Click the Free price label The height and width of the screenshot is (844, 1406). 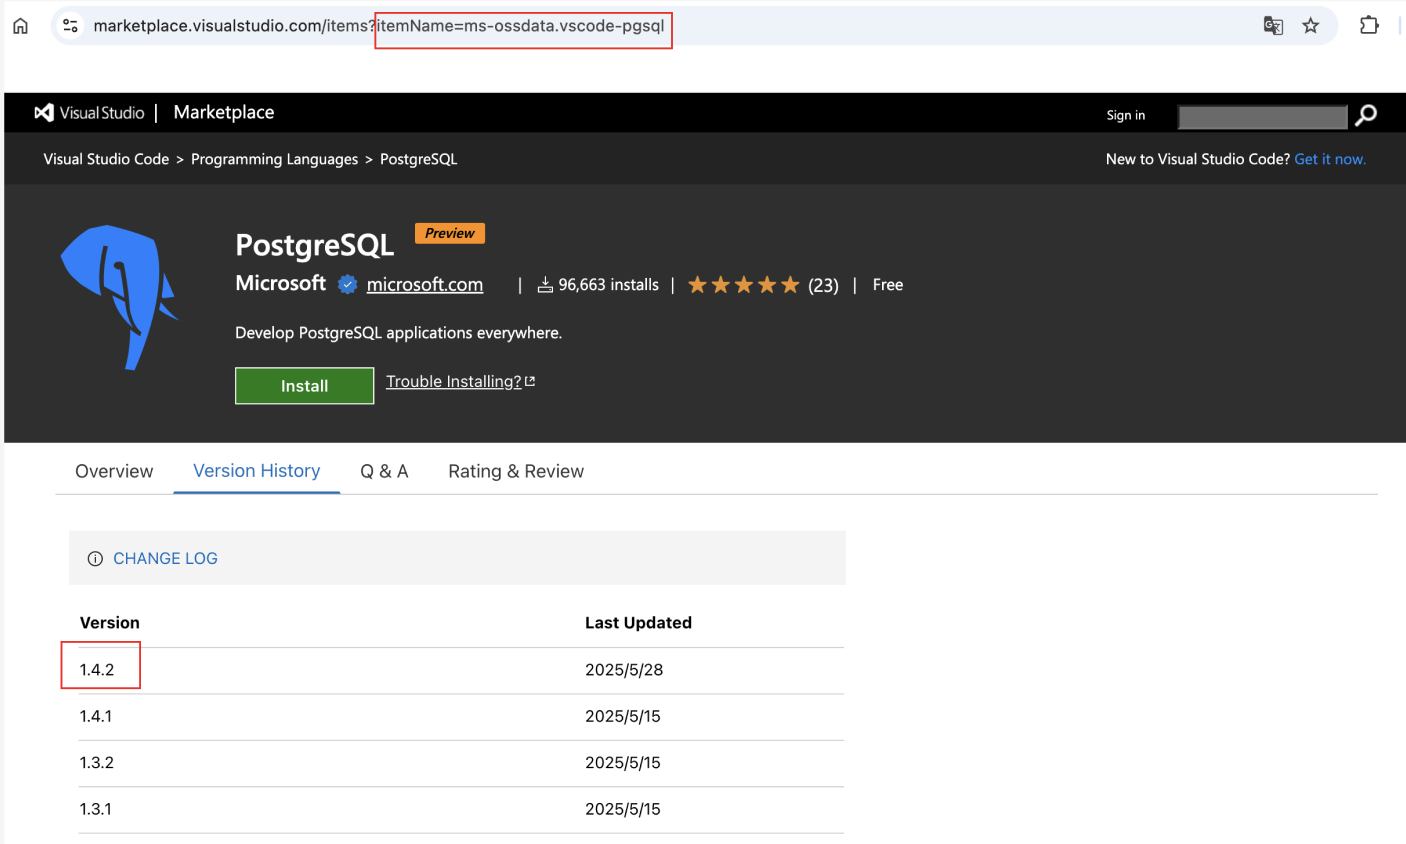tap(888, 285)
